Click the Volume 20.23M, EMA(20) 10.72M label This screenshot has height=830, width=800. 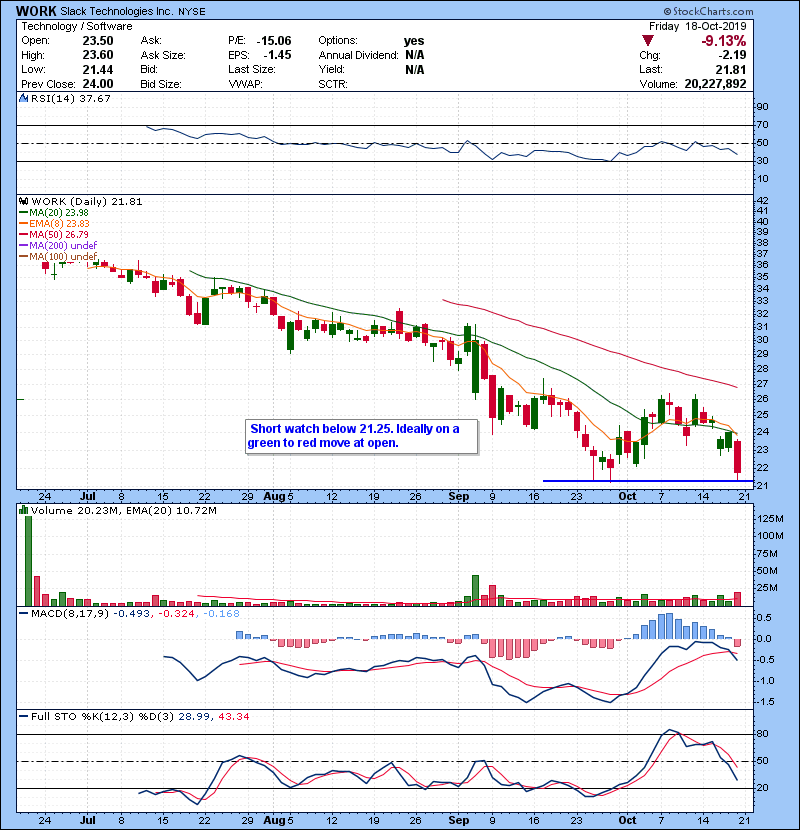[x=124, y=511]
